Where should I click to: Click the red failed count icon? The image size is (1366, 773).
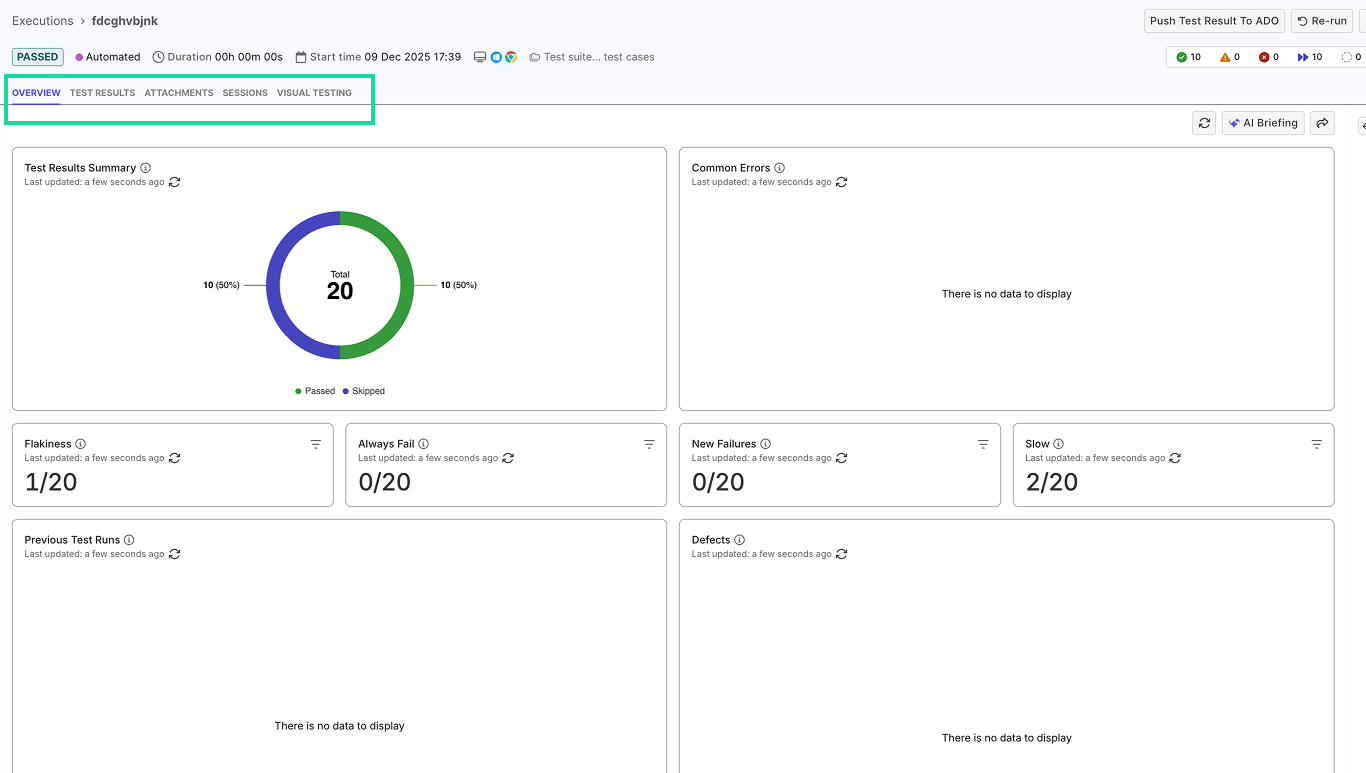click(x=1264, y=57)
